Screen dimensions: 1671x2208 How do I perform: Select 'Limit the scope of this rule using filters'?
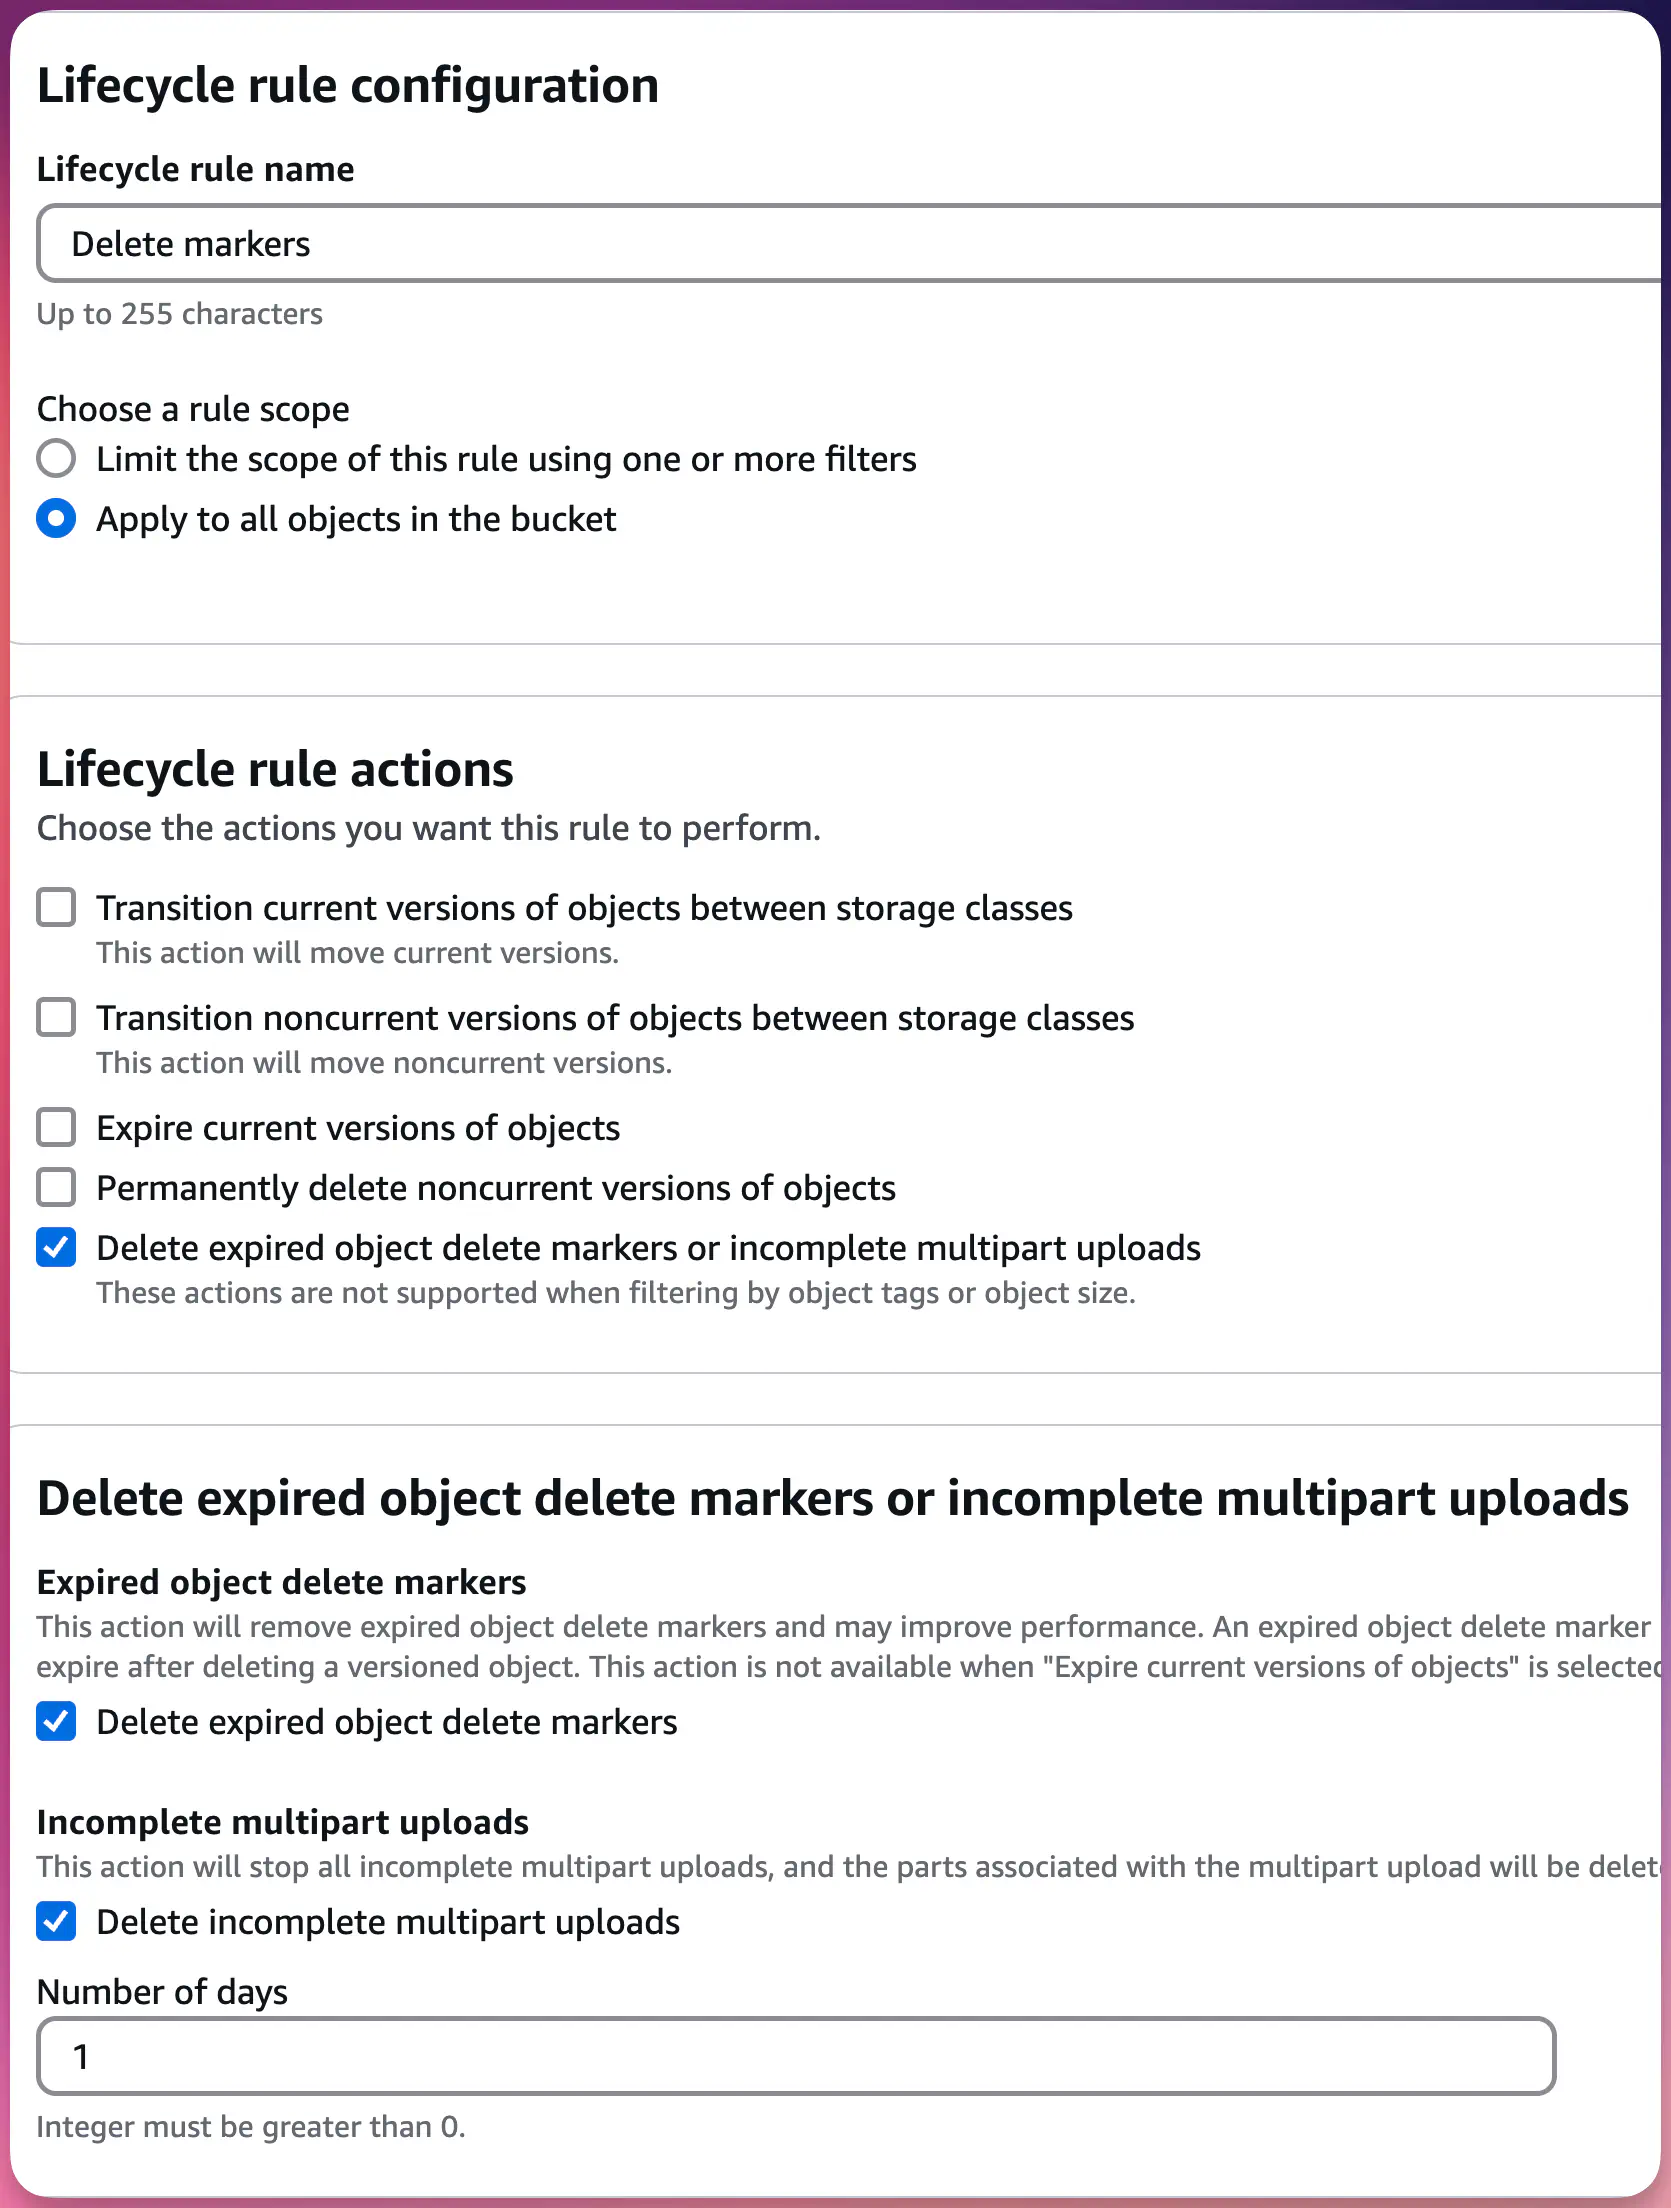tap(56, 458)
